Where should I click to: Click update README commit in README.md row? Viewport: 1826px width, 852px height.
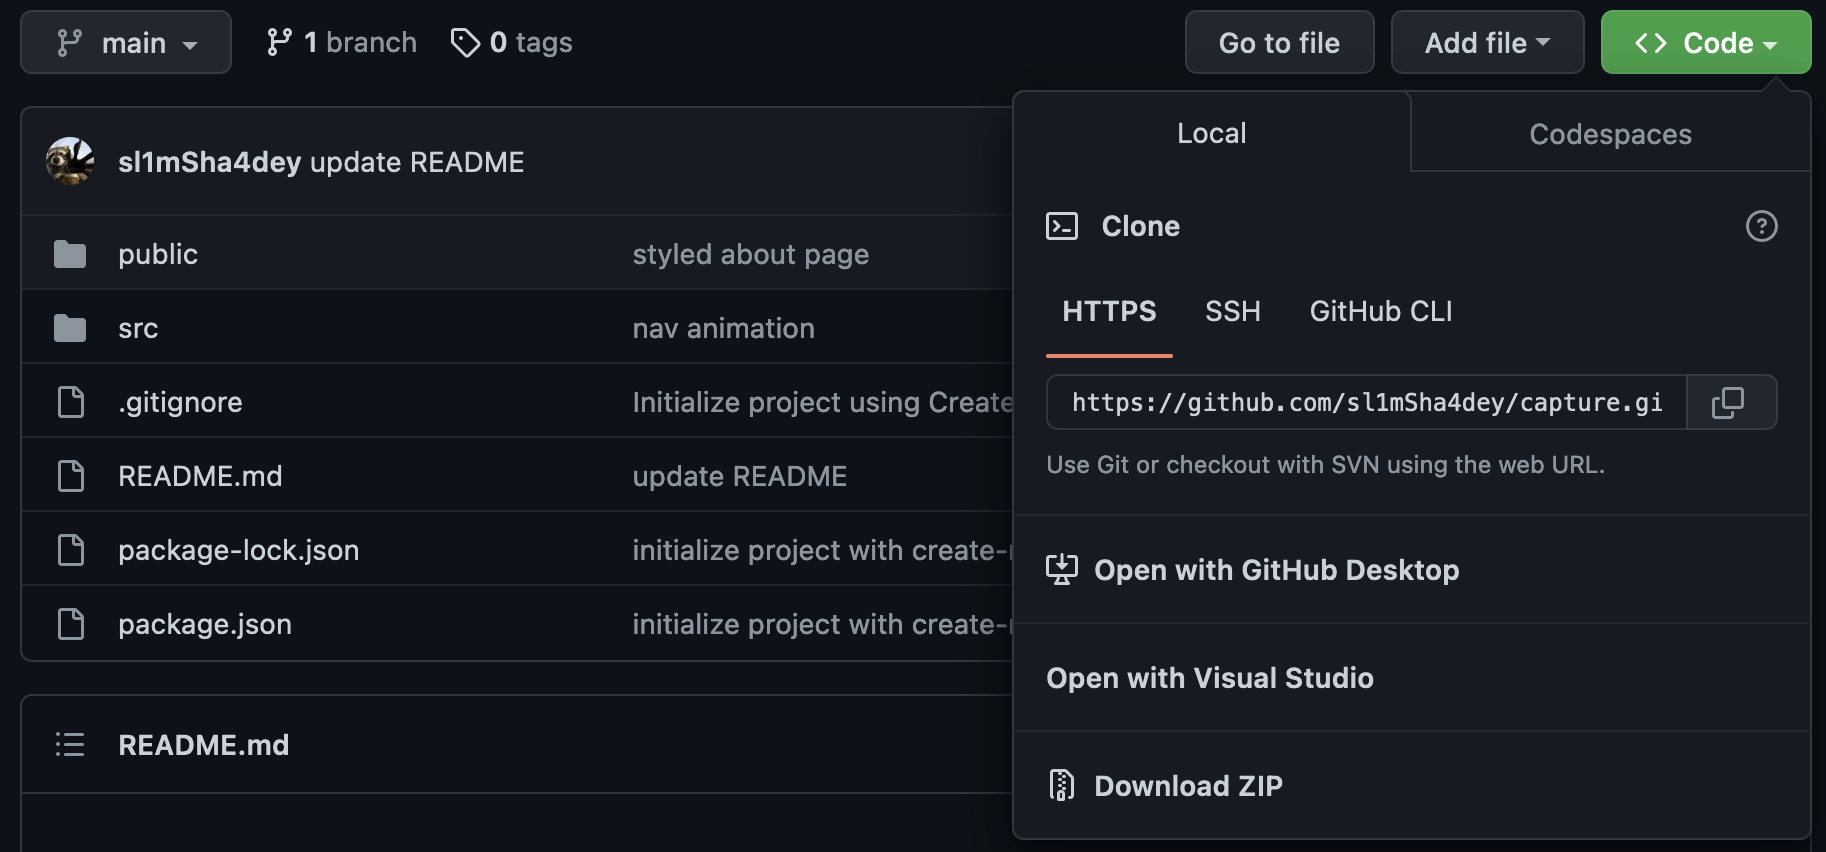(739, 476)
